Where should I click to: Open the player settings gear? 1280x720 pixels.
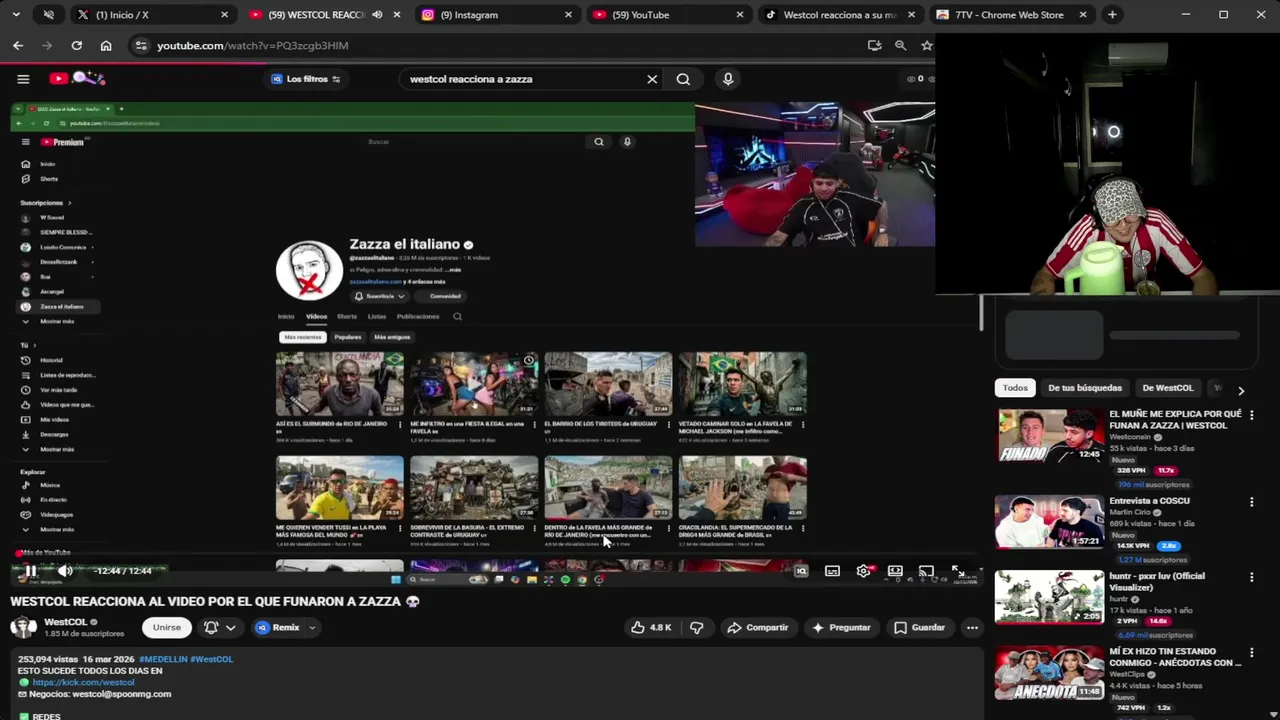[864, 571]
